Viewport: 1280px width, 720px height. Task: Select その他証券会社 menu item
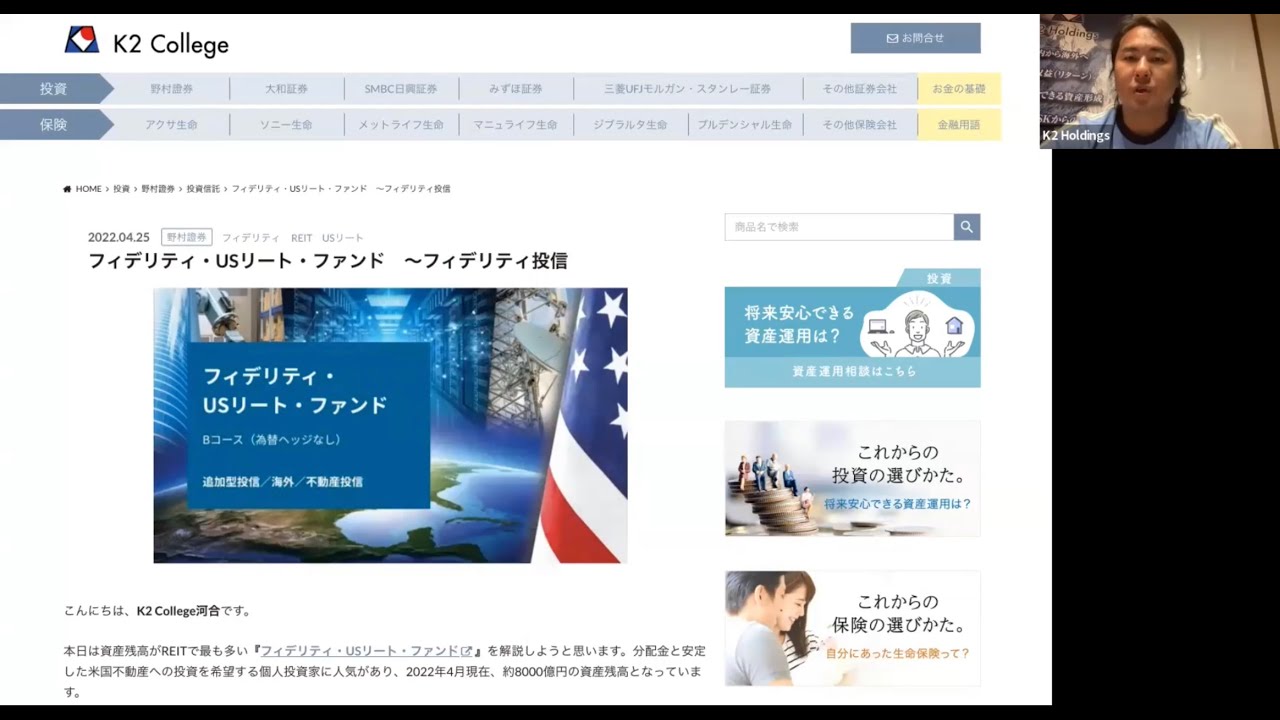pos(860,89)
